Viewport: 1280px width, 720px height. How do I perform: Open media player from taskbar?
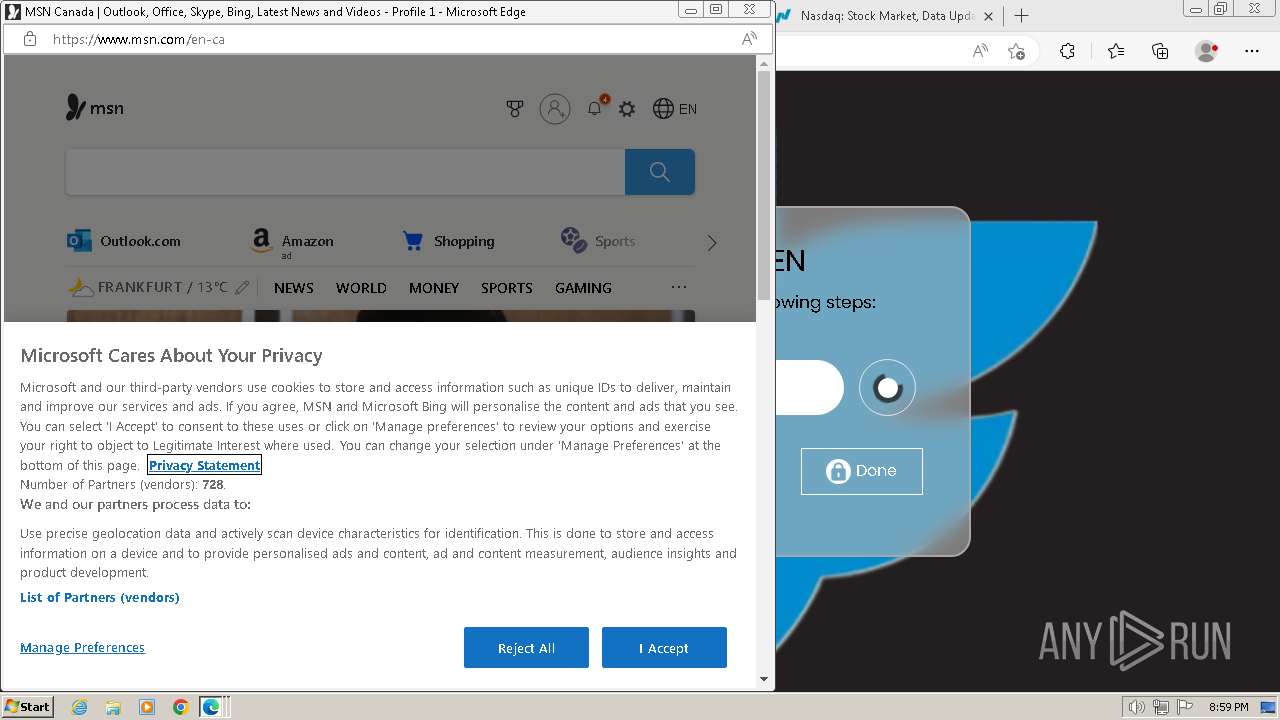coord(147,707)
